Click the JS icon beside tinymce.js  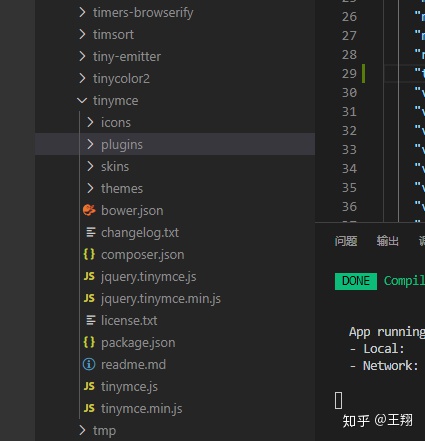click(89, 386)
